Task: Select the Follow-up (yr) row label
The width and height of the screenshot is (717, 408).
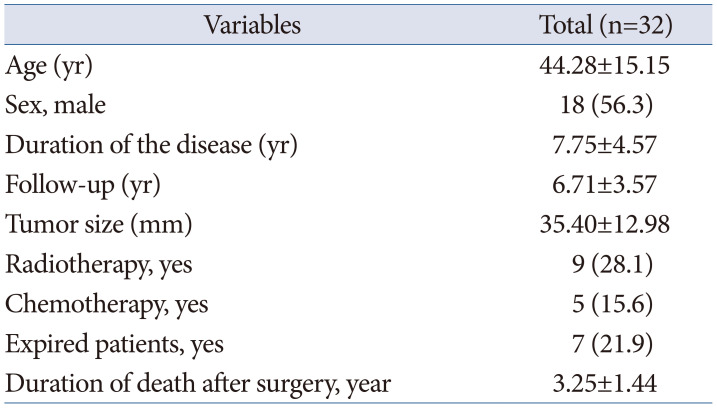Action: click(82, 185)
